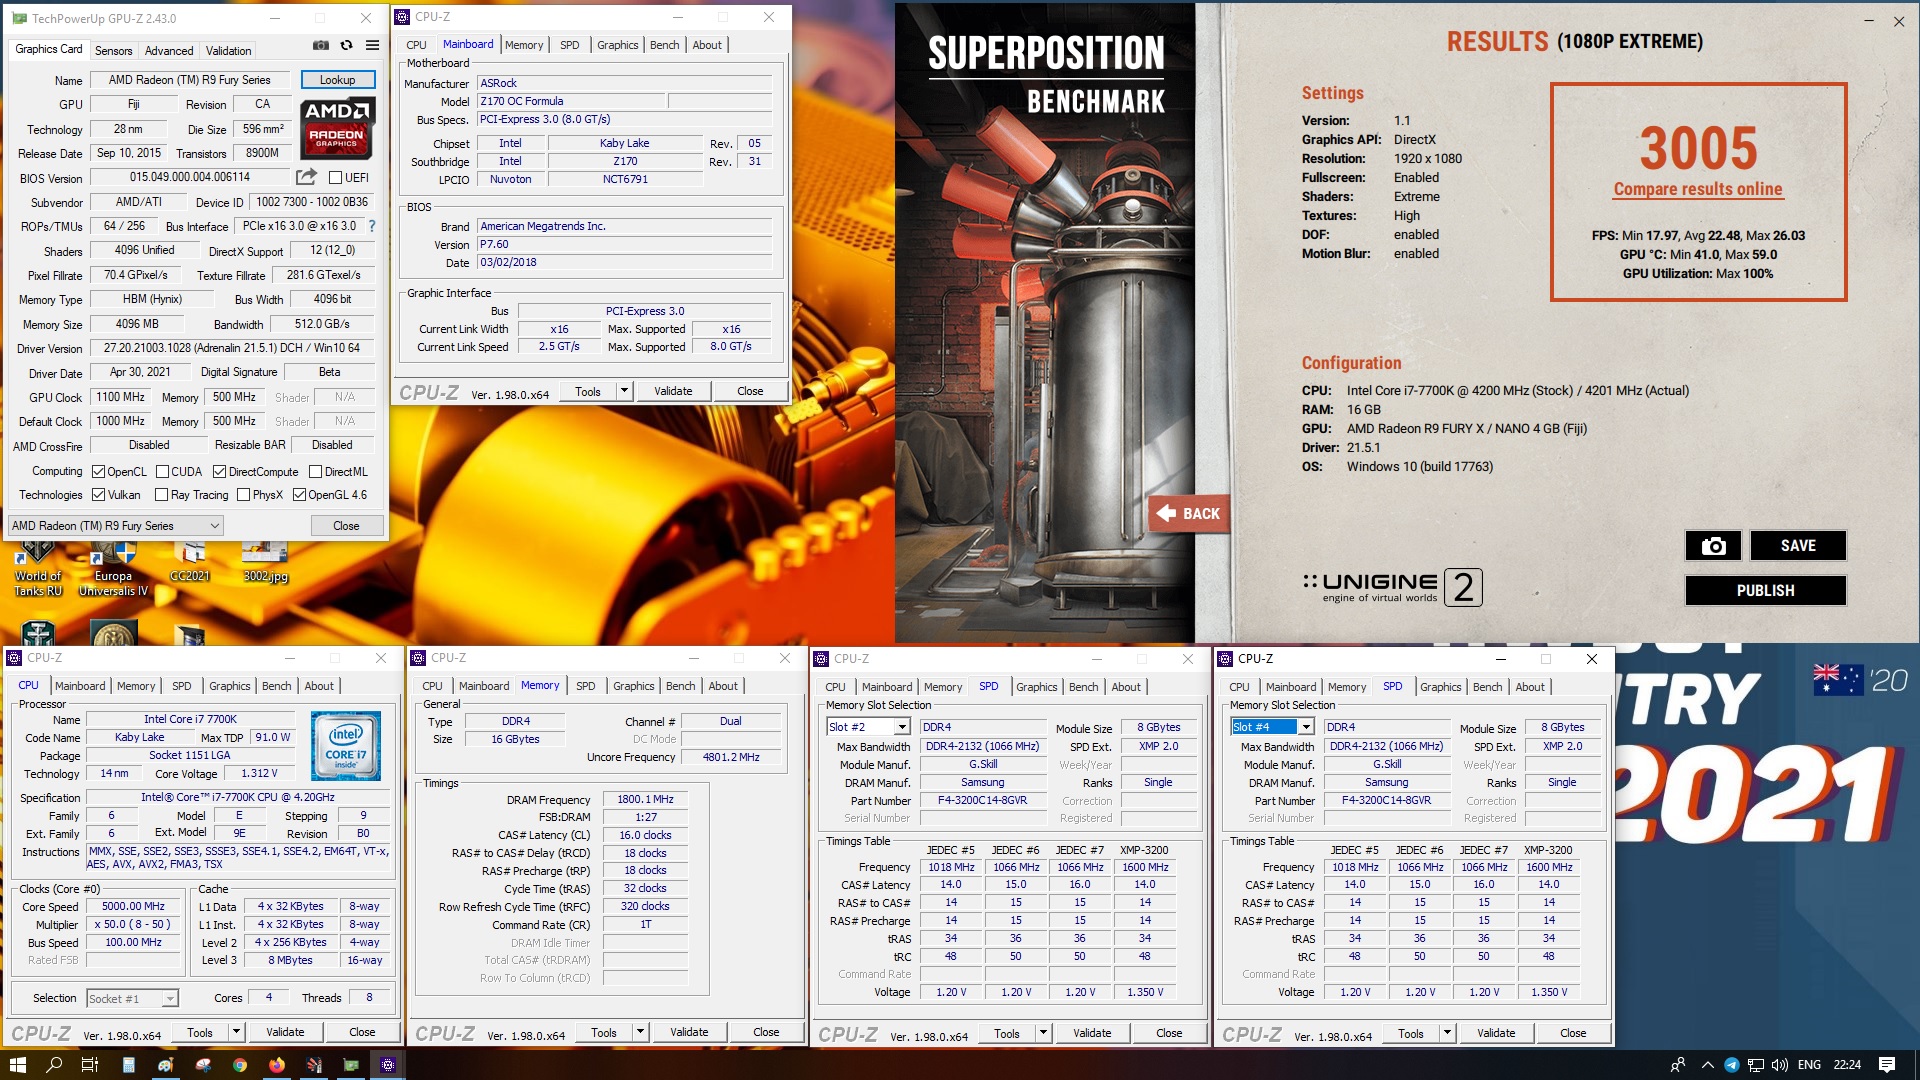Open Slot #2 memory slot dropdown
The width and height of the screenshot is (1920, 1080).
868,727
